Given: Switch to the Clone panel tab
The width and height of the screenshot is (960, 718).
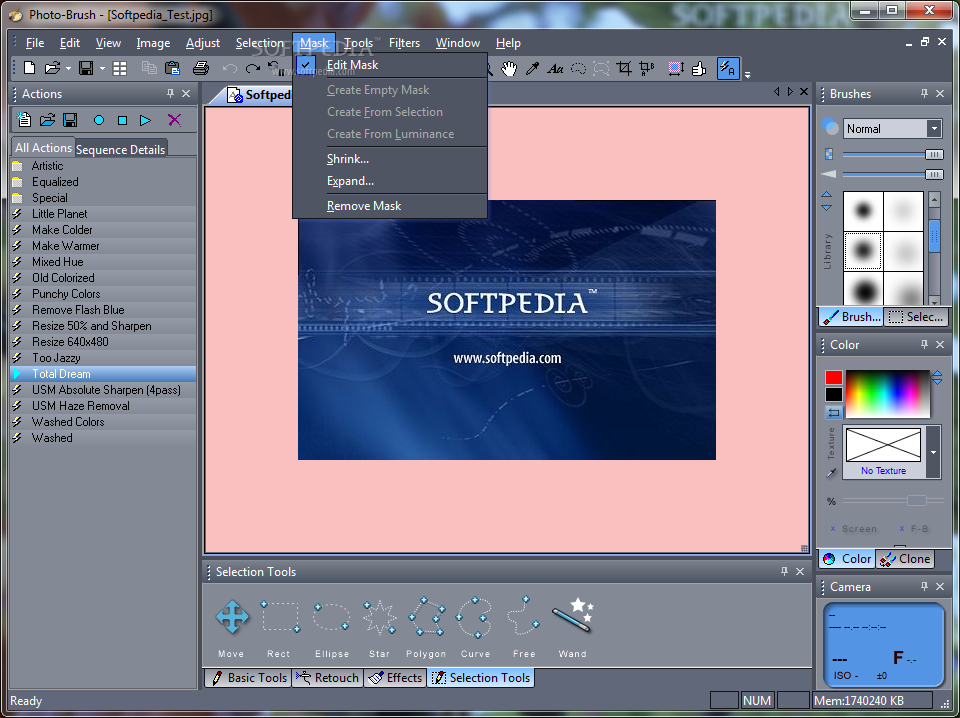Looking at the screenshot, I should [906, 559].
